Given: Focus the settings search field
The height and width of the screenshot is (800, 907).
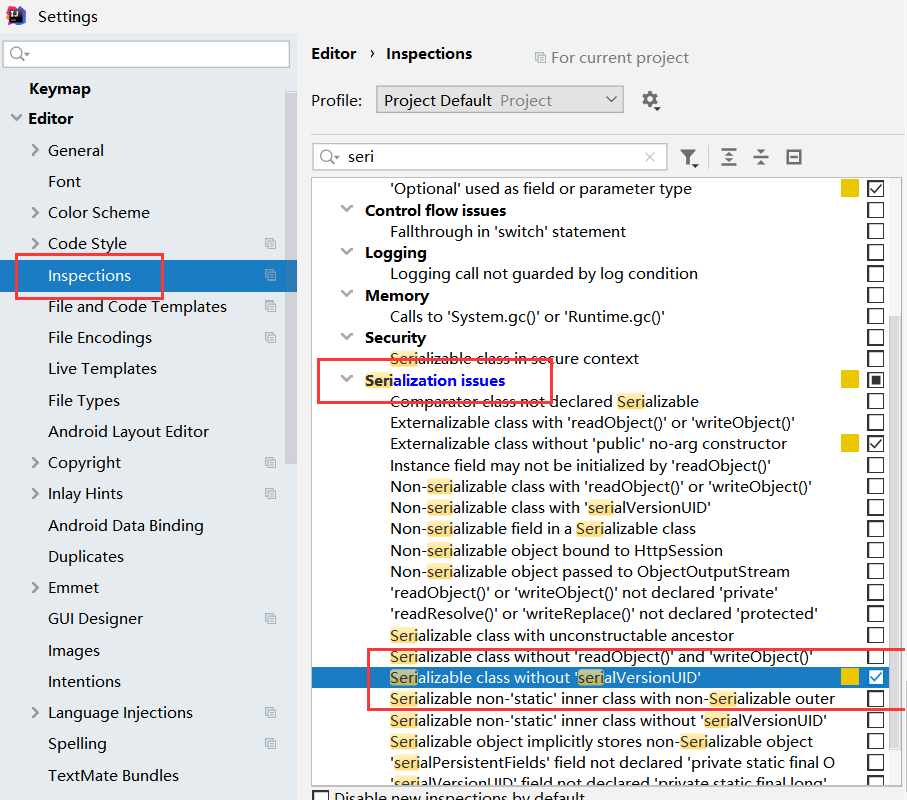Looking at the screenshot, I should coord(146,54).
